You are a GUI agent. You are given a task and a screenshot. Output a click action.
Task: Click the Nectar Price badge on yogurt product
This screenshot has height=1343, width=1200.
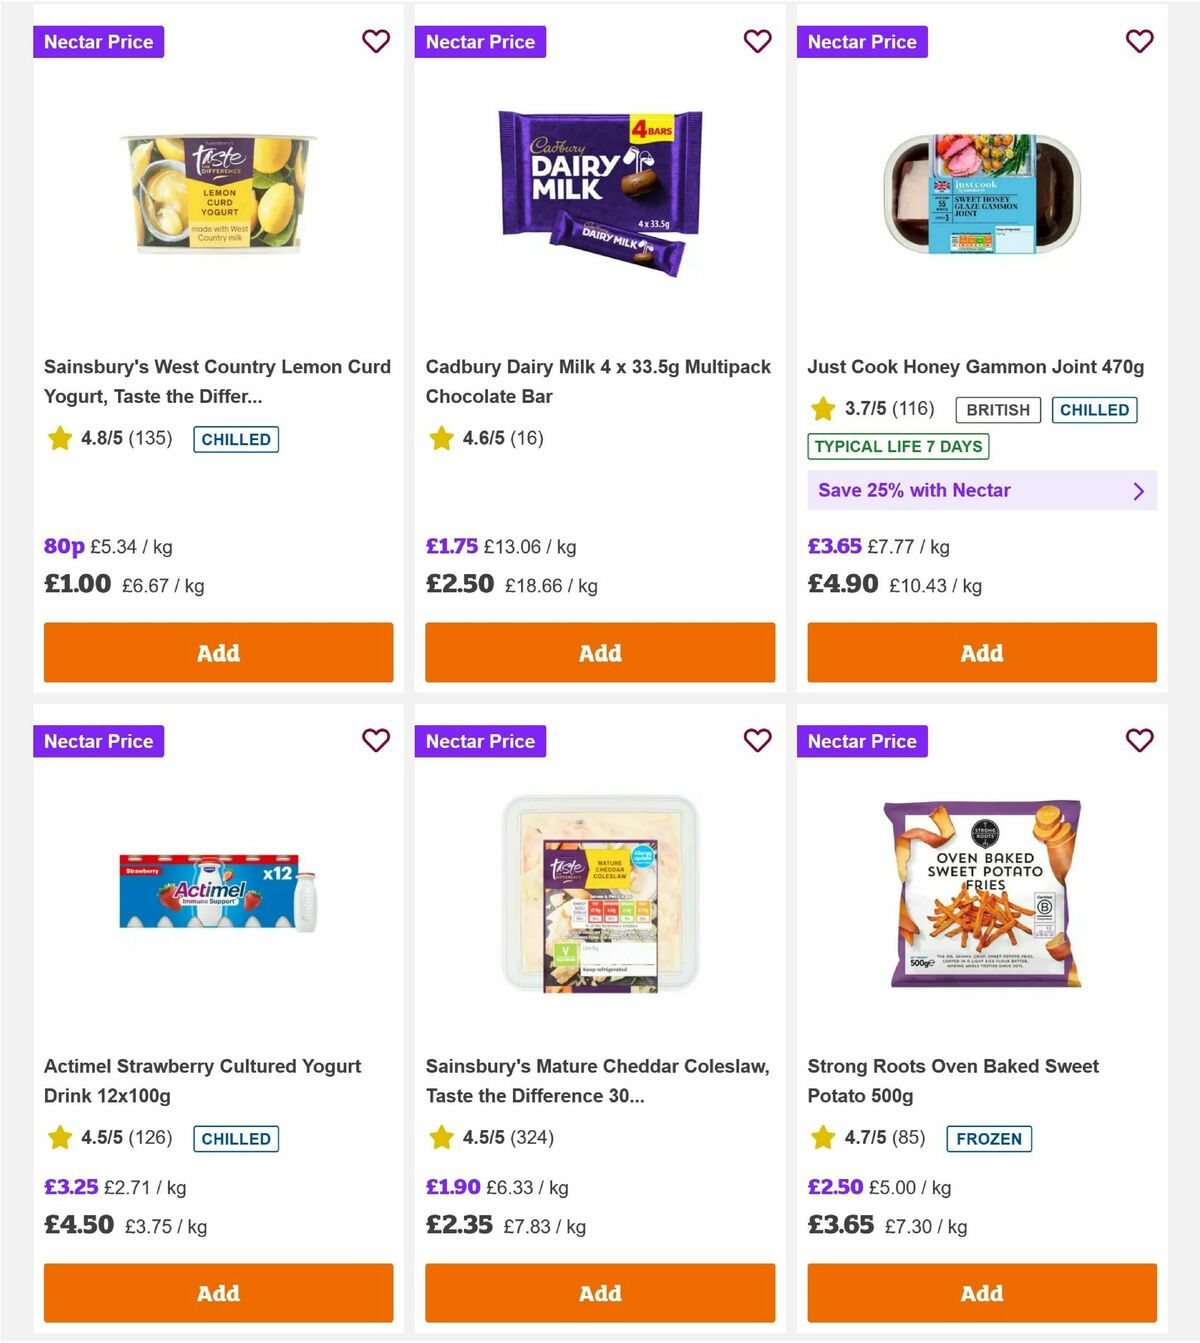point(98,41)
